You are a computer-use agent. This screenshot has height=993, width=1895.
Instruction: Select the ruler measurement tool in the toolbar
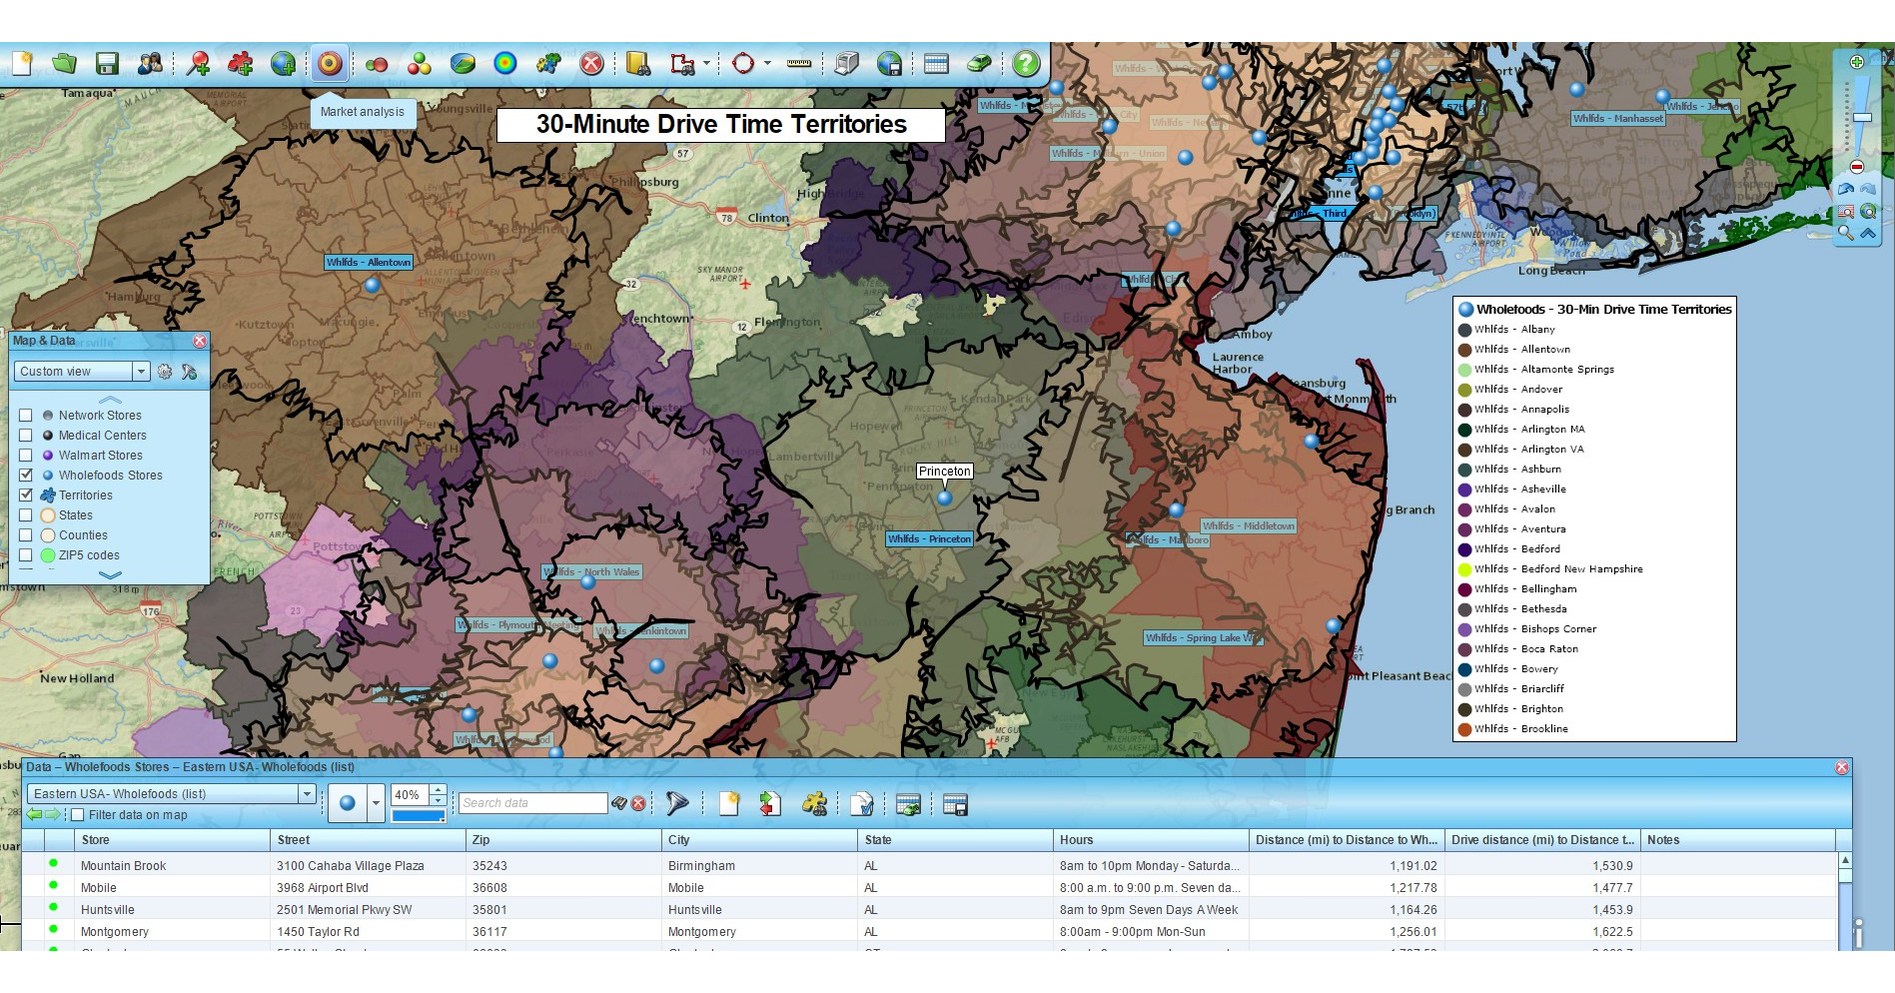click(797, 63)
